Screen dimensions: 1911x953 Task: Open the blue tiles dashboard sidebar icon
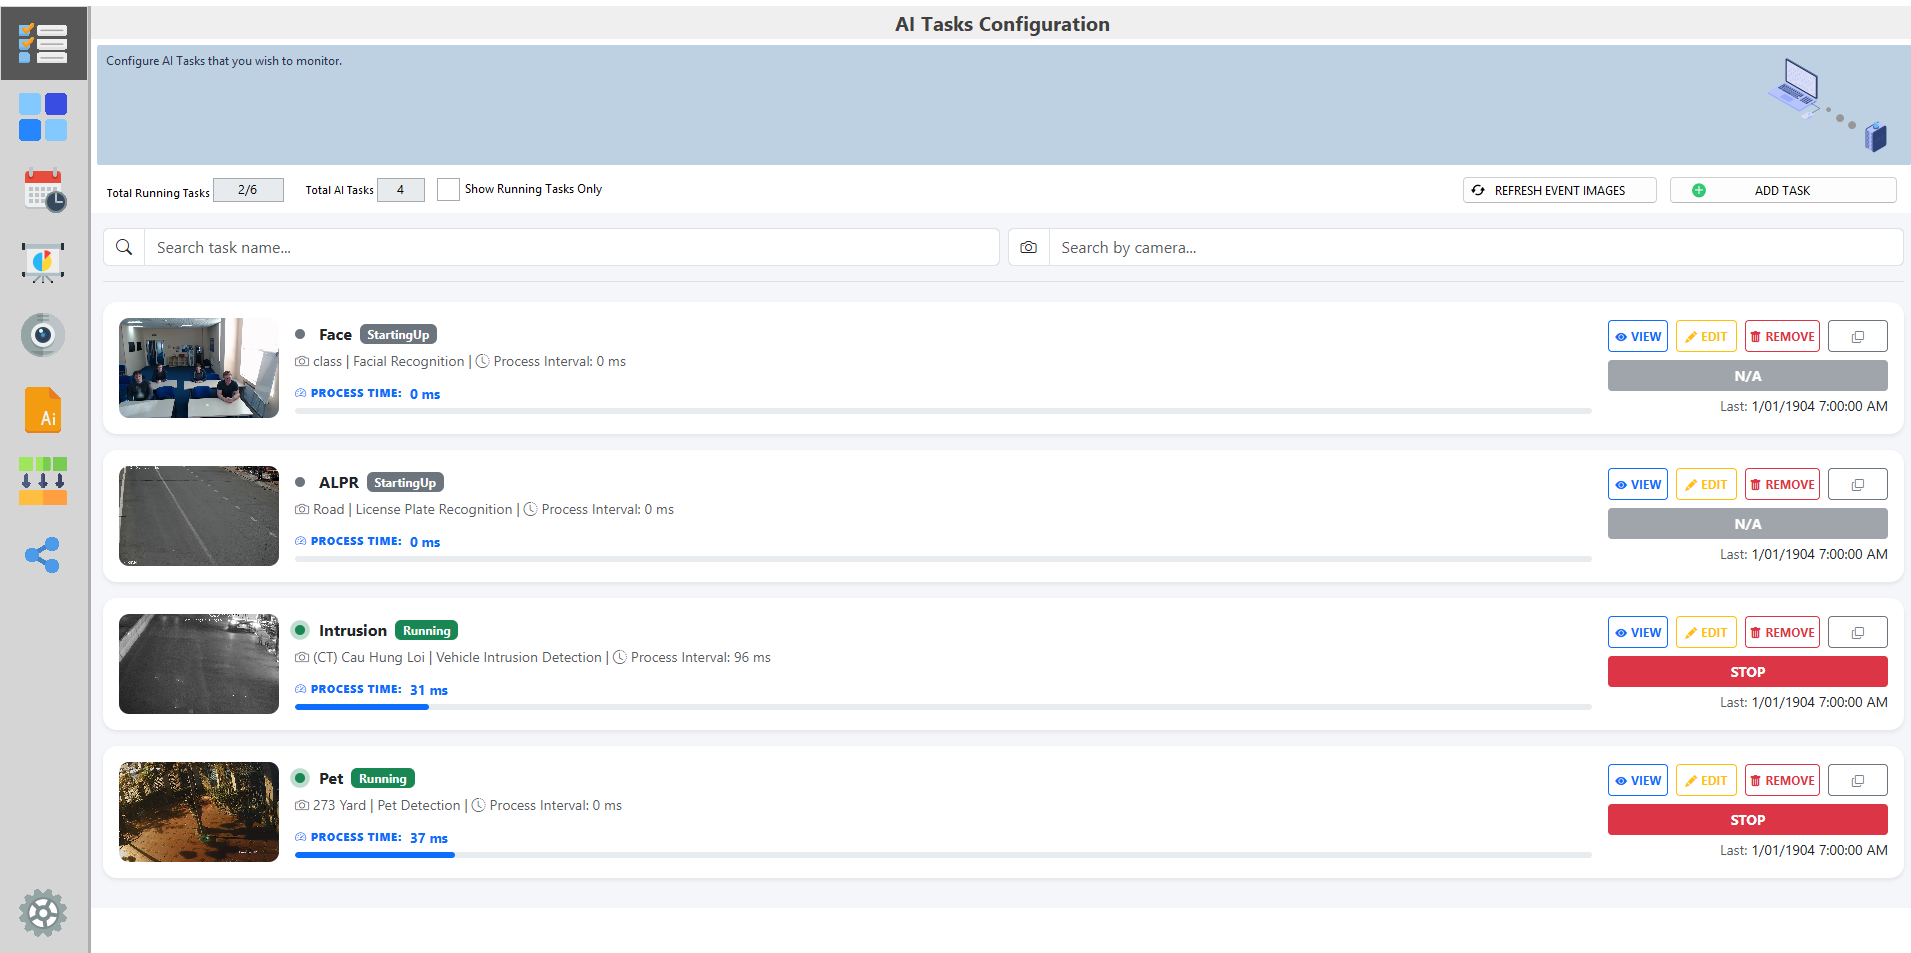43,117
